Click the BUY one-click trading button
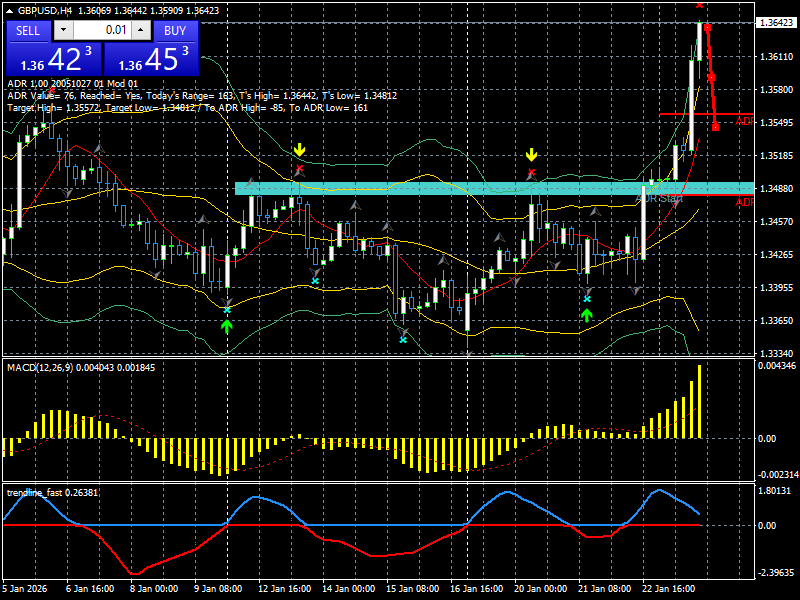The image size is (800, 600). [x=175, y=31]
